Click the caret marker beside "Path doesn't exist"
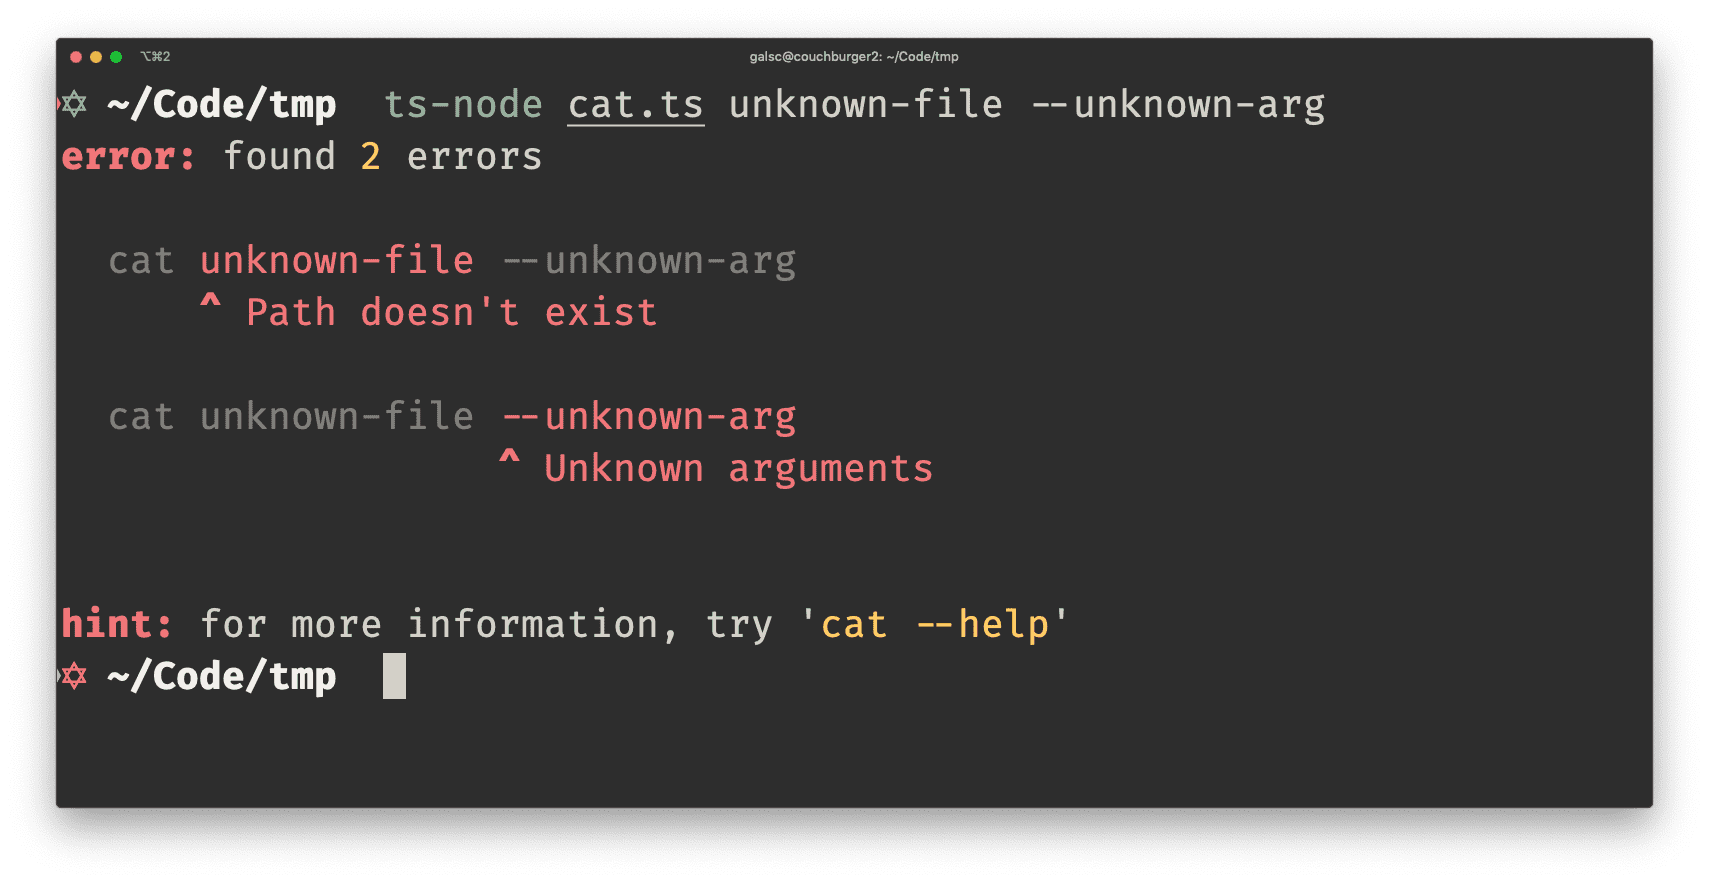 coord(210,304)
